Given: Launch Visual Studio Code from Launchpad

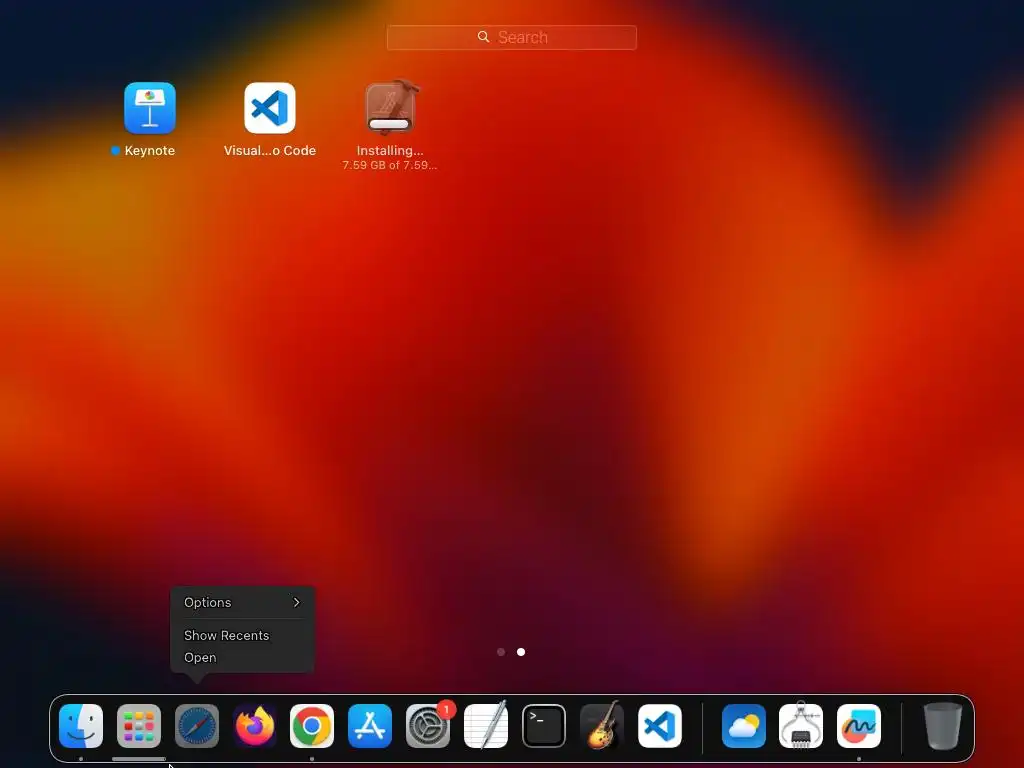Looking at the screenshot, I should pos(270,108).
